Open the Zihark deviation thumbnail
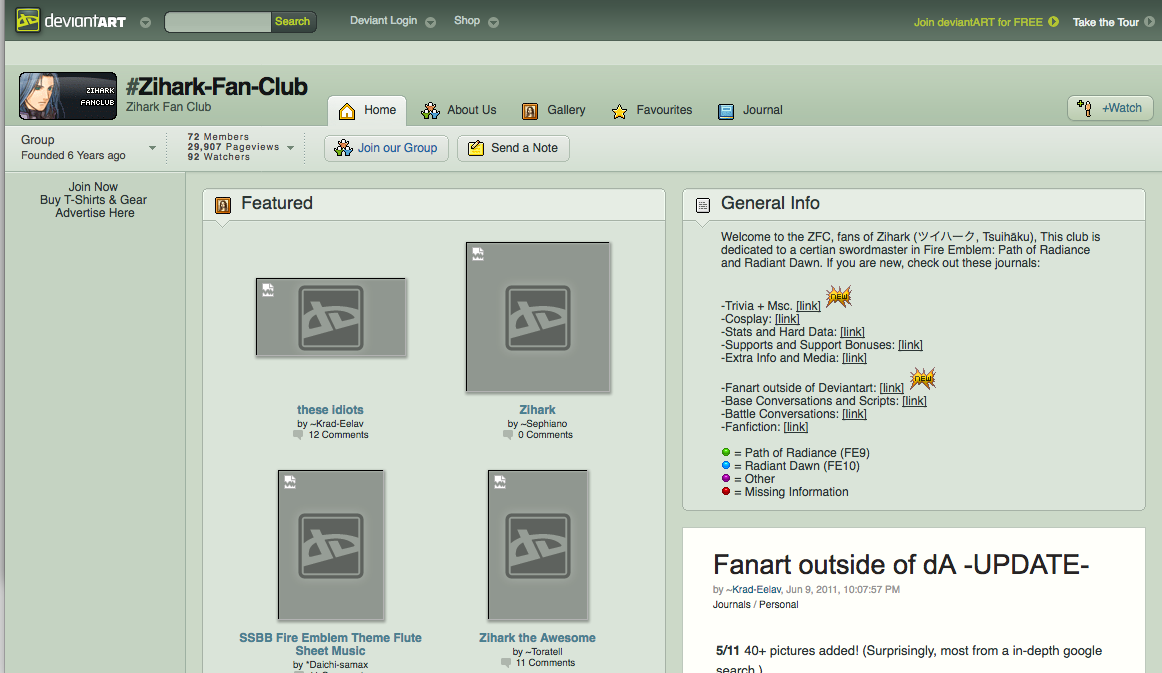Screen dimensions: 1162x673 click(x=538, y=317)
